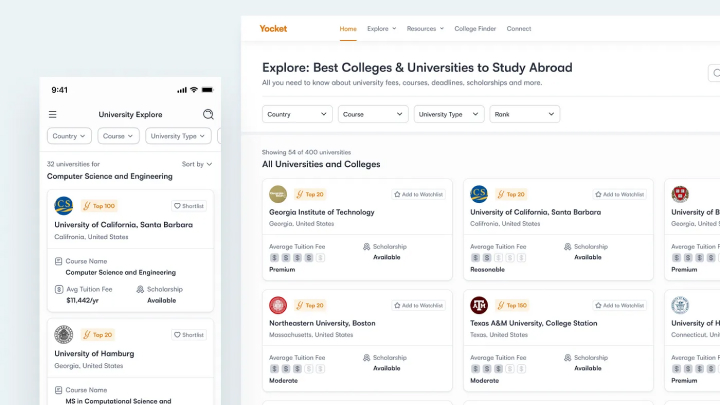Click '32 universities for' text on mobile
This screenshot has height=405, width=720.
pyautogui.click(x=73, y=164)
